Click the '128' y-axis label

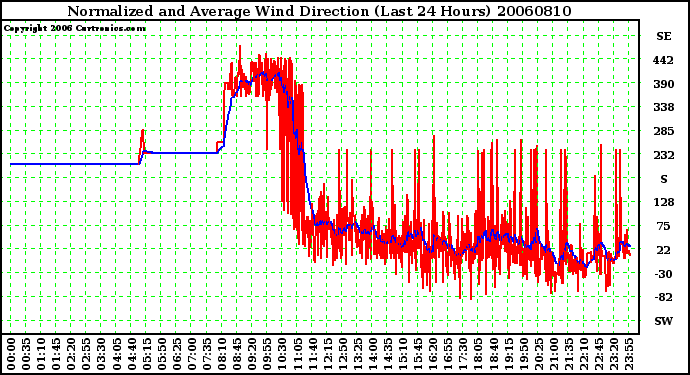coord(663,202)
